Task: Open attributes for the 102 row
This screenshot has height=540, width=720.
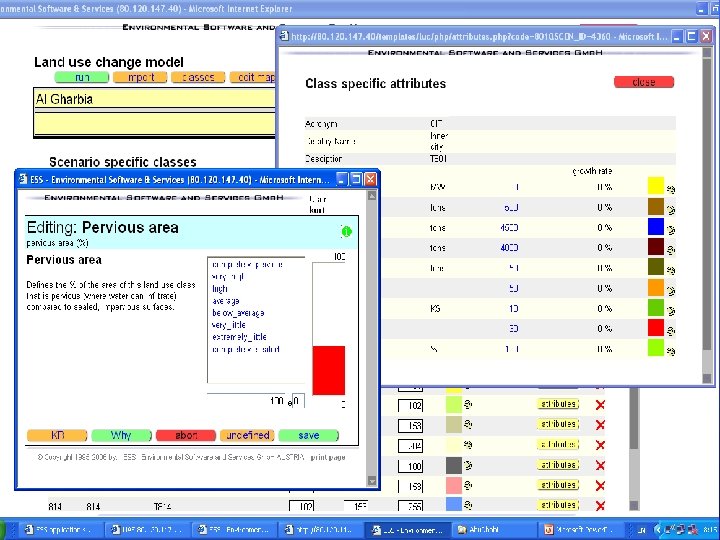Action: tap(558, 404)
